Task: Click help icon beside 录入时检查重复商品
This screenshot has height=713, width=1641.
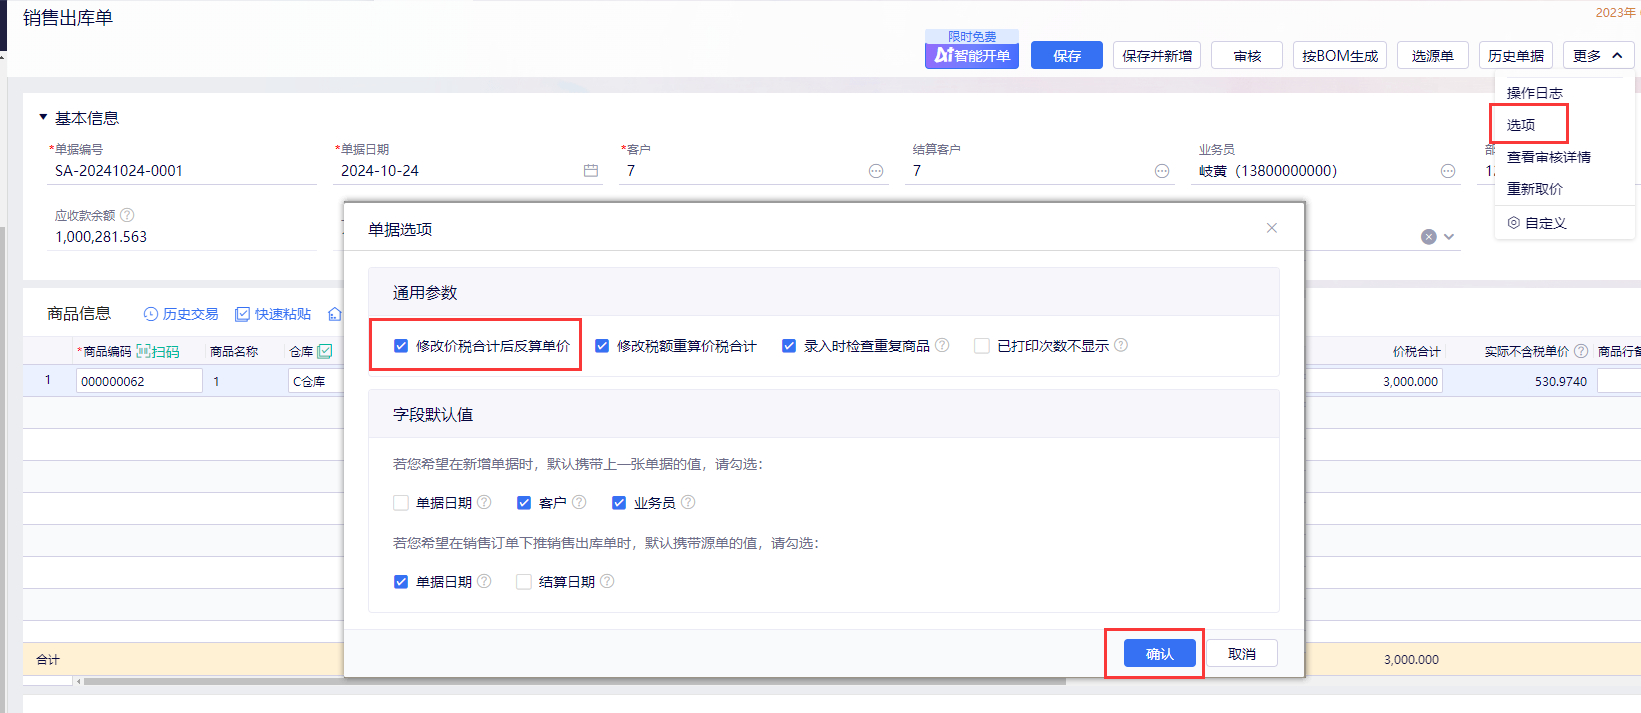Action: tap(942, 345)
